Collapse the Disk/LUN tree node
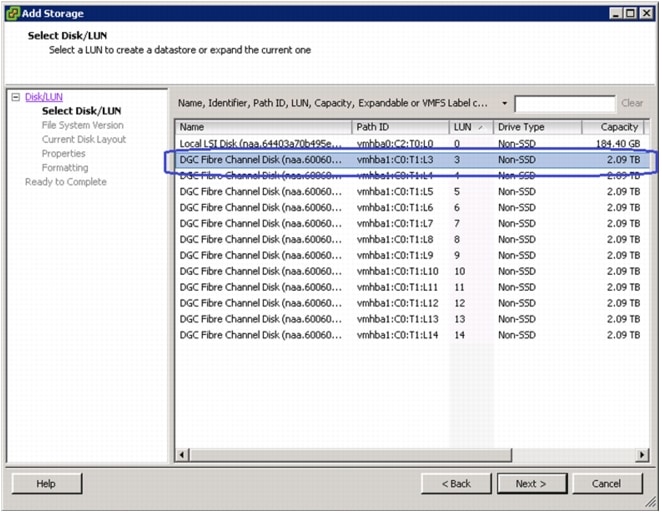 tap(15, 97)
